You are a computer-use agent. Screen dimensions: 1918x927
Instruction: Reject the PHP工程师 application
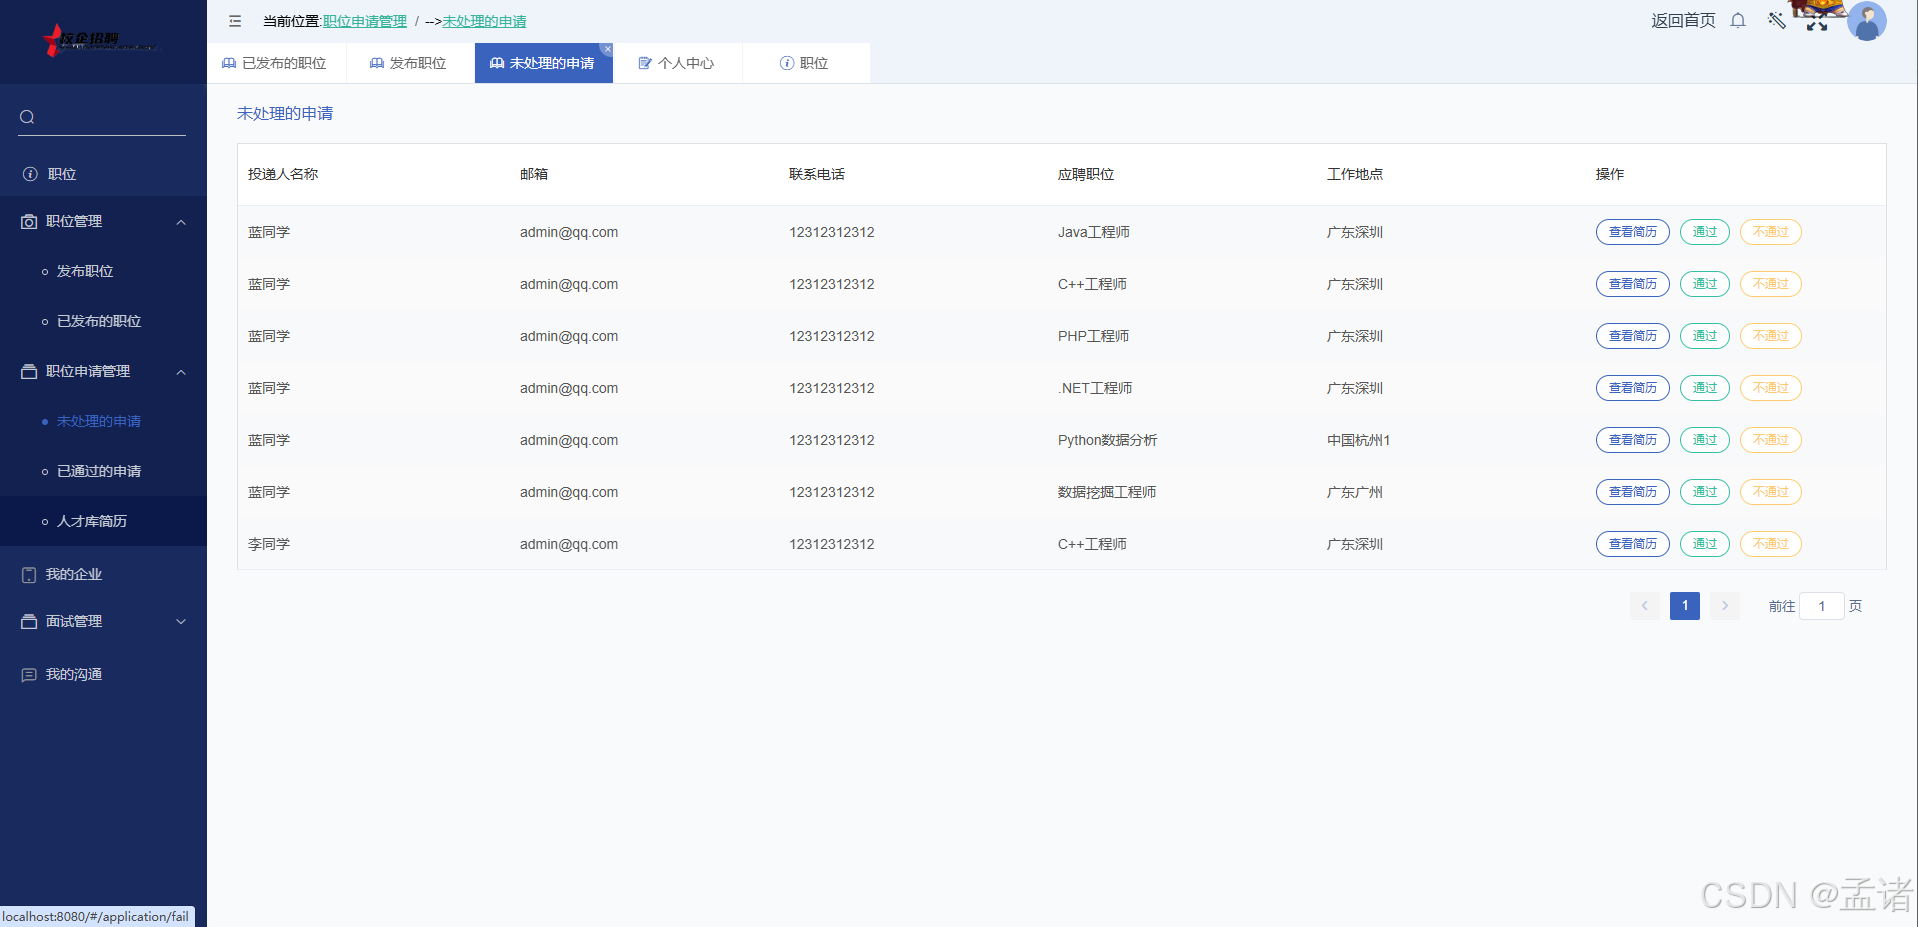coord(1770,336)
